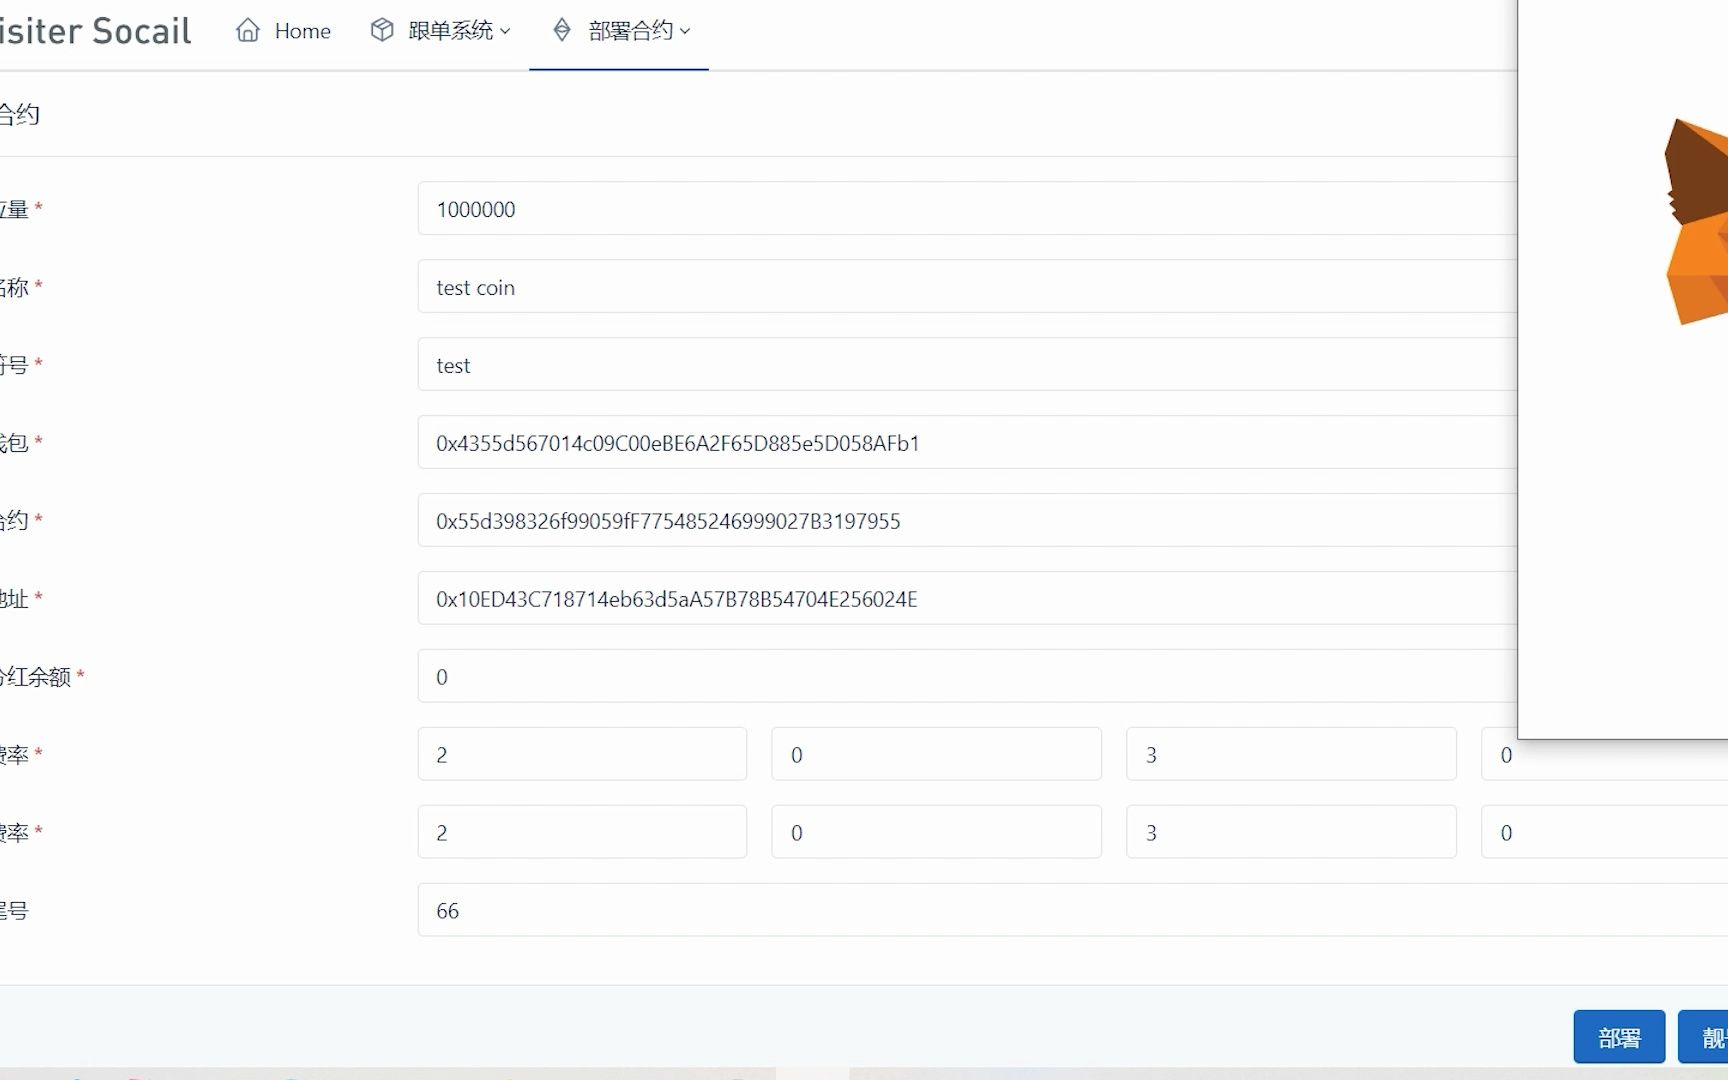Click the 部署合约 Ethereum diamond icon
This screenshot has width=1728, height=1080.
(562, 31)
